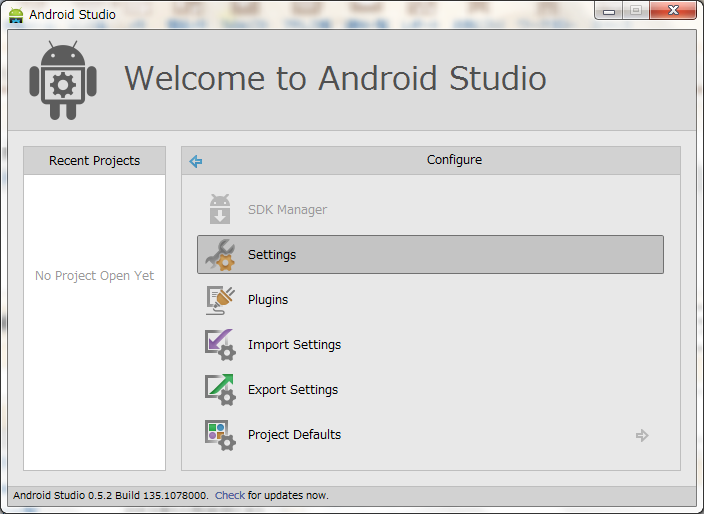Viewport: 704px width, 514px height.
Task: Minimize the Android Studio window
Action: click(609, 11)
